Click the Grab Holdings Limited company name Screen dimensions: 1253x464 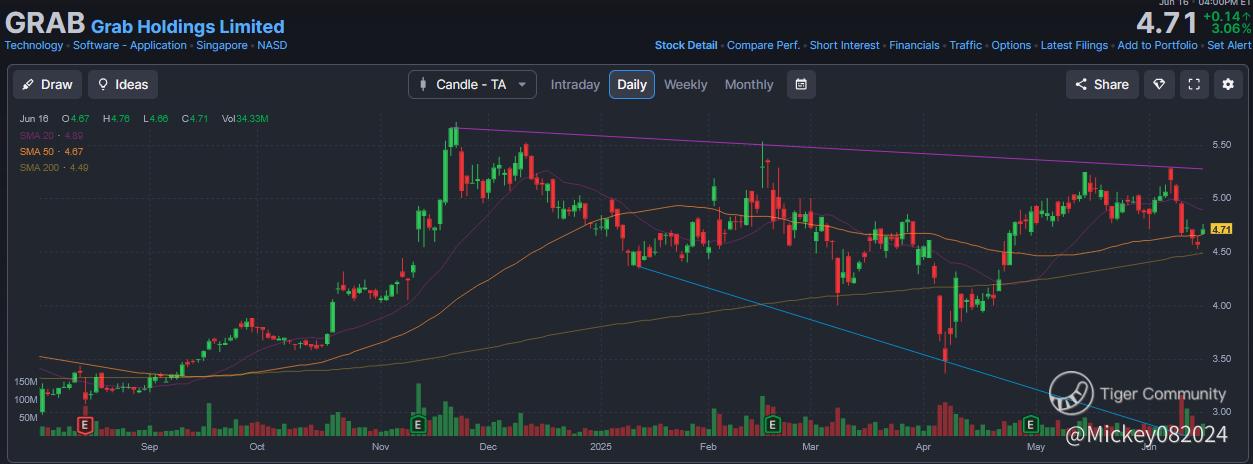click(x=188, y=27)
